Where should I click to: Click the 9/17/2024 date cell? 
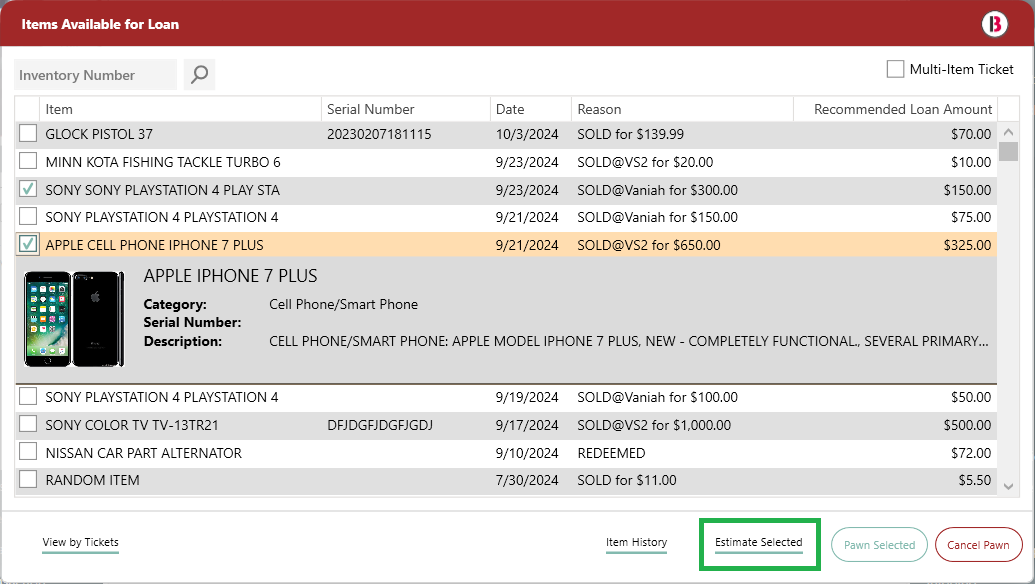pyautogui.click(x=527, y=425)
